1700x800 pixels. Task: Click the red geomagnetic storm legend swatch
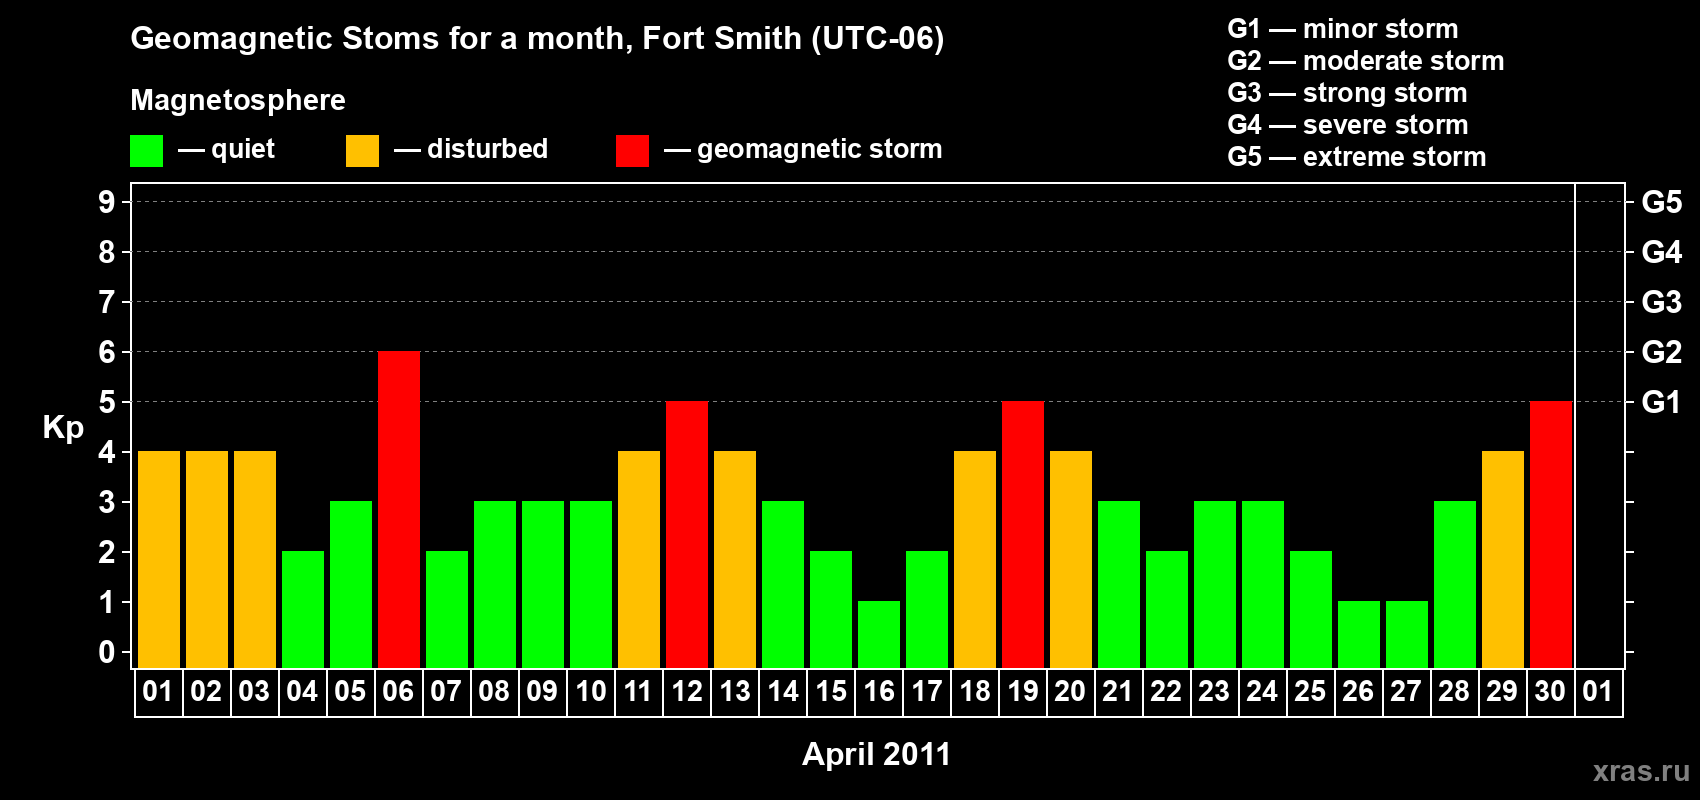pos(632,151)
